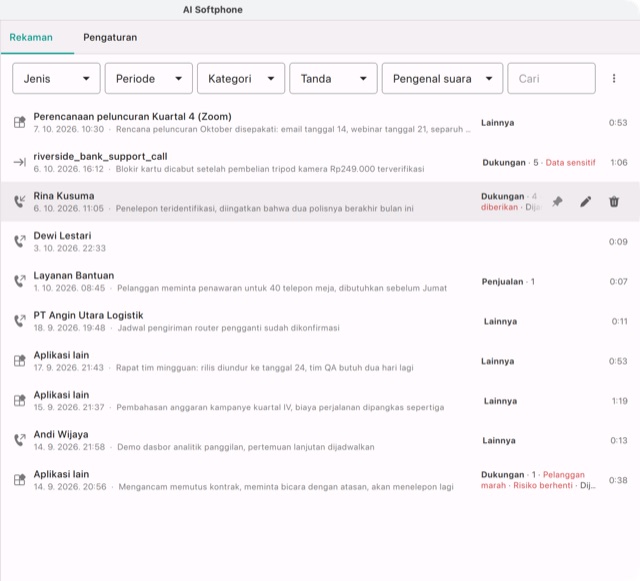Click the incoming call icon beside Rina Kusuma

(x=20, y=201)
